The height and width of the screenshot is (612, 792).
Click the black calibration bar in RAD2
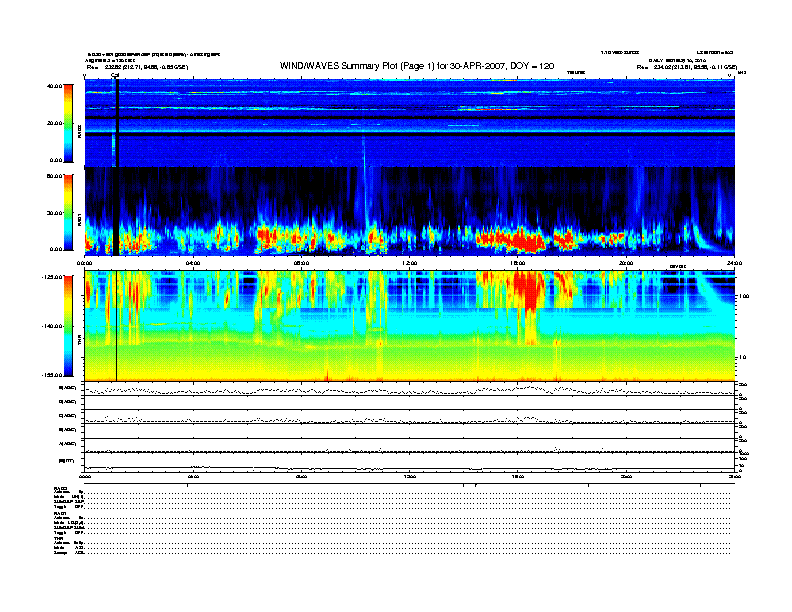tap(117, 123)
